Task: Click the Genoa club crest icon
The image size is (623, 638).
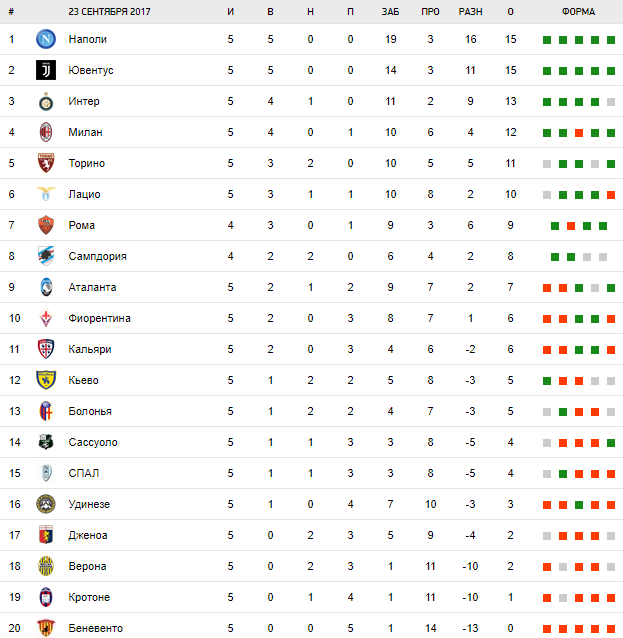Action: [45, 535]
